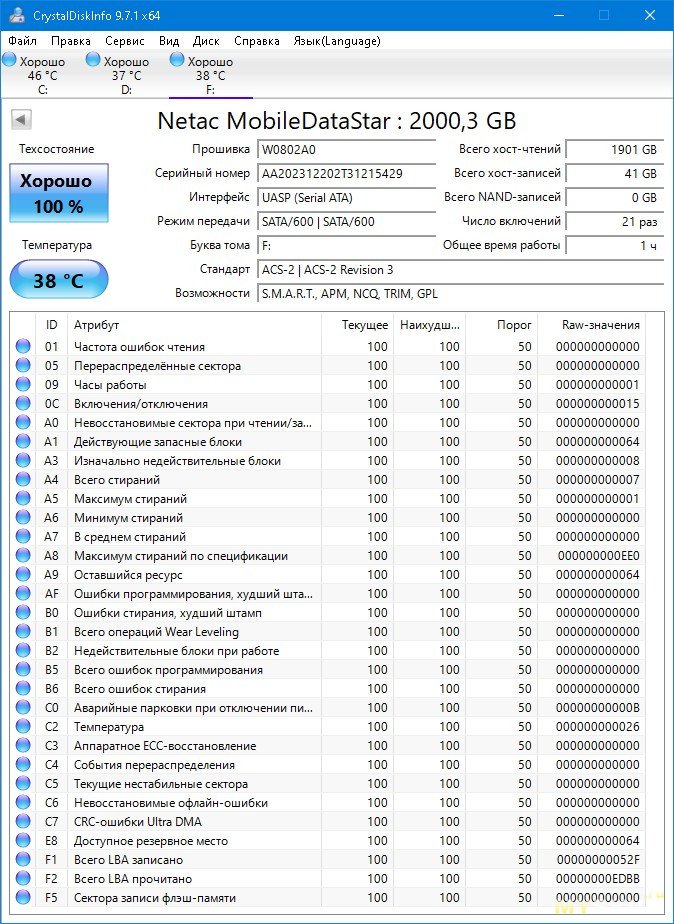674x924 pixels.
Task: Click the Режим передачи SATA/600 field
Action: (346, 222)
